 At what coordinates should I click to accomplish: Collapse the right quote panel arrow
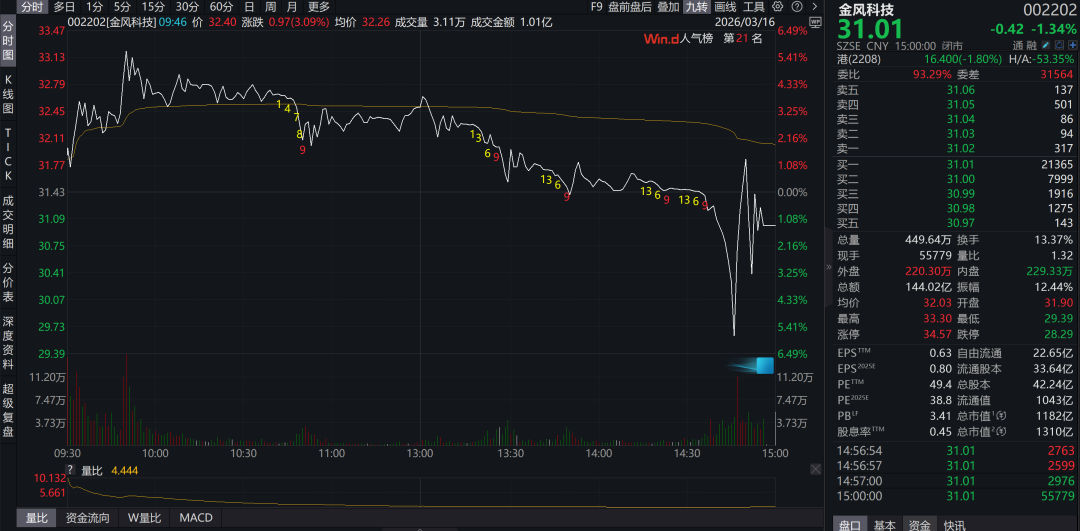coord(828,267)
